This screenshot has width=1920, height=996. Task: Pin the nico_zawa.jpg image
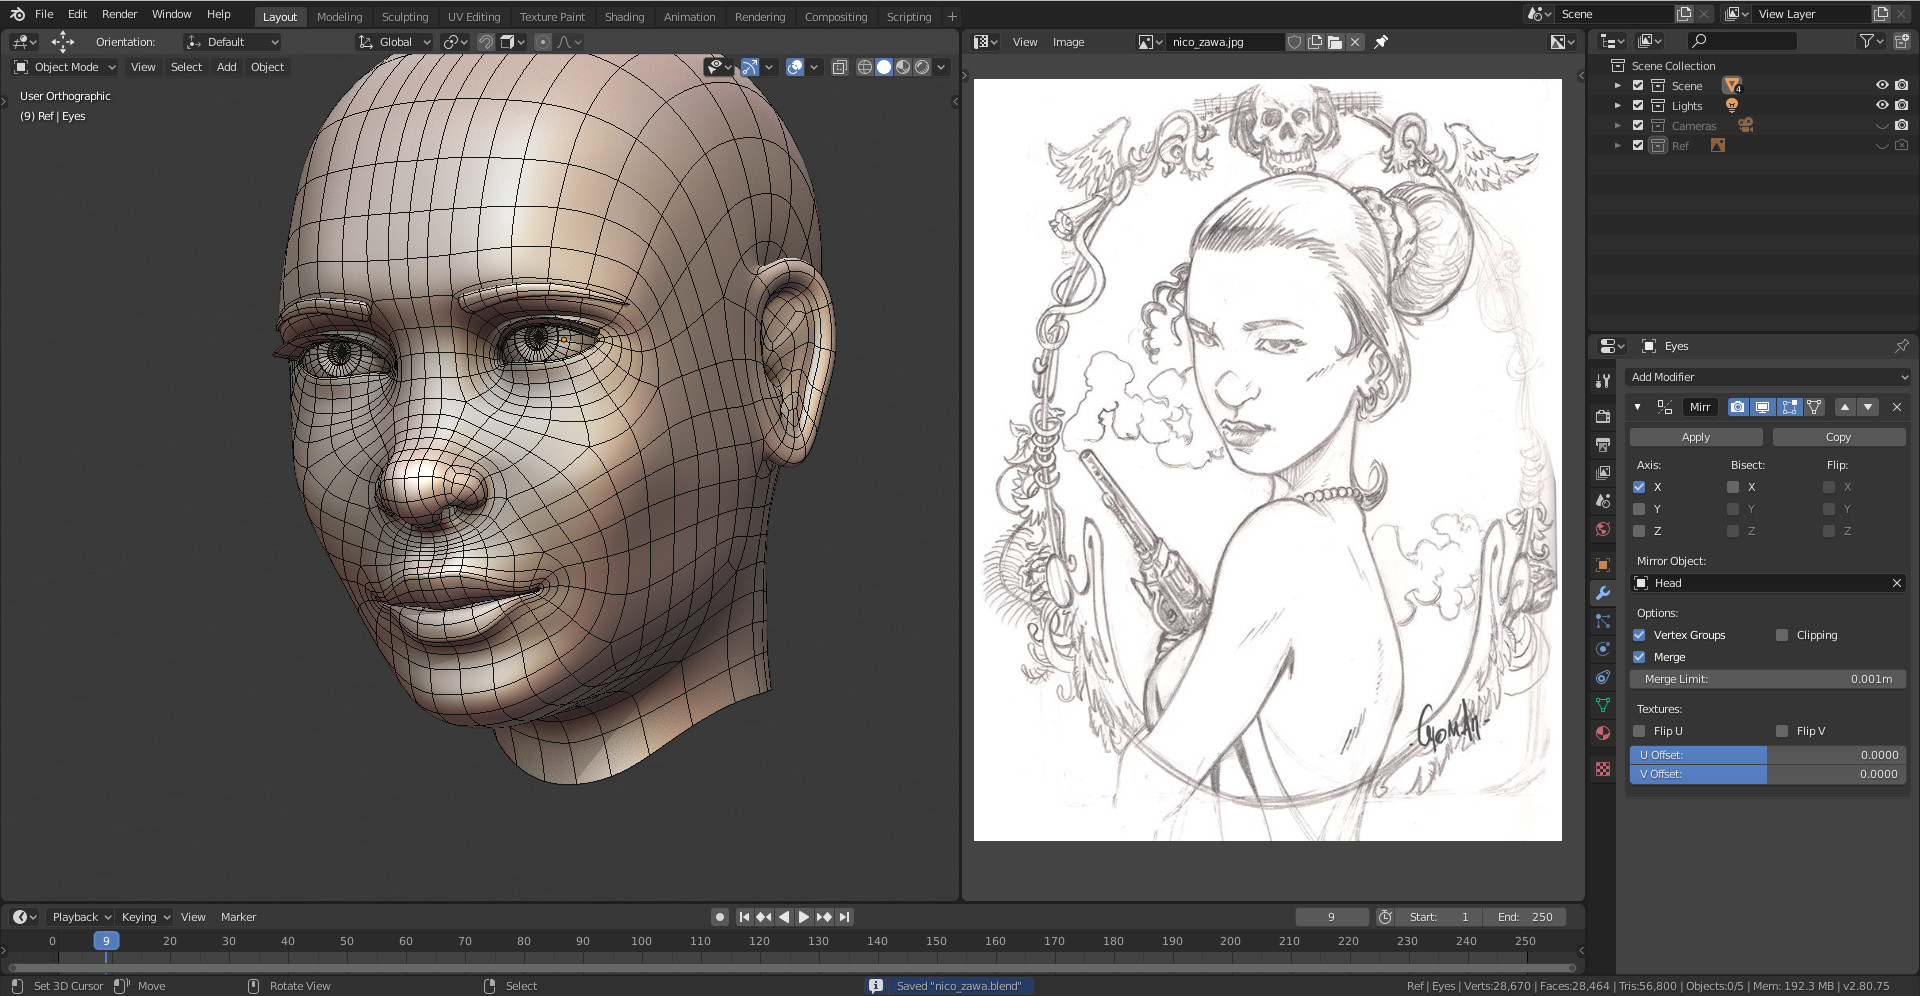tap(1381, 42)
